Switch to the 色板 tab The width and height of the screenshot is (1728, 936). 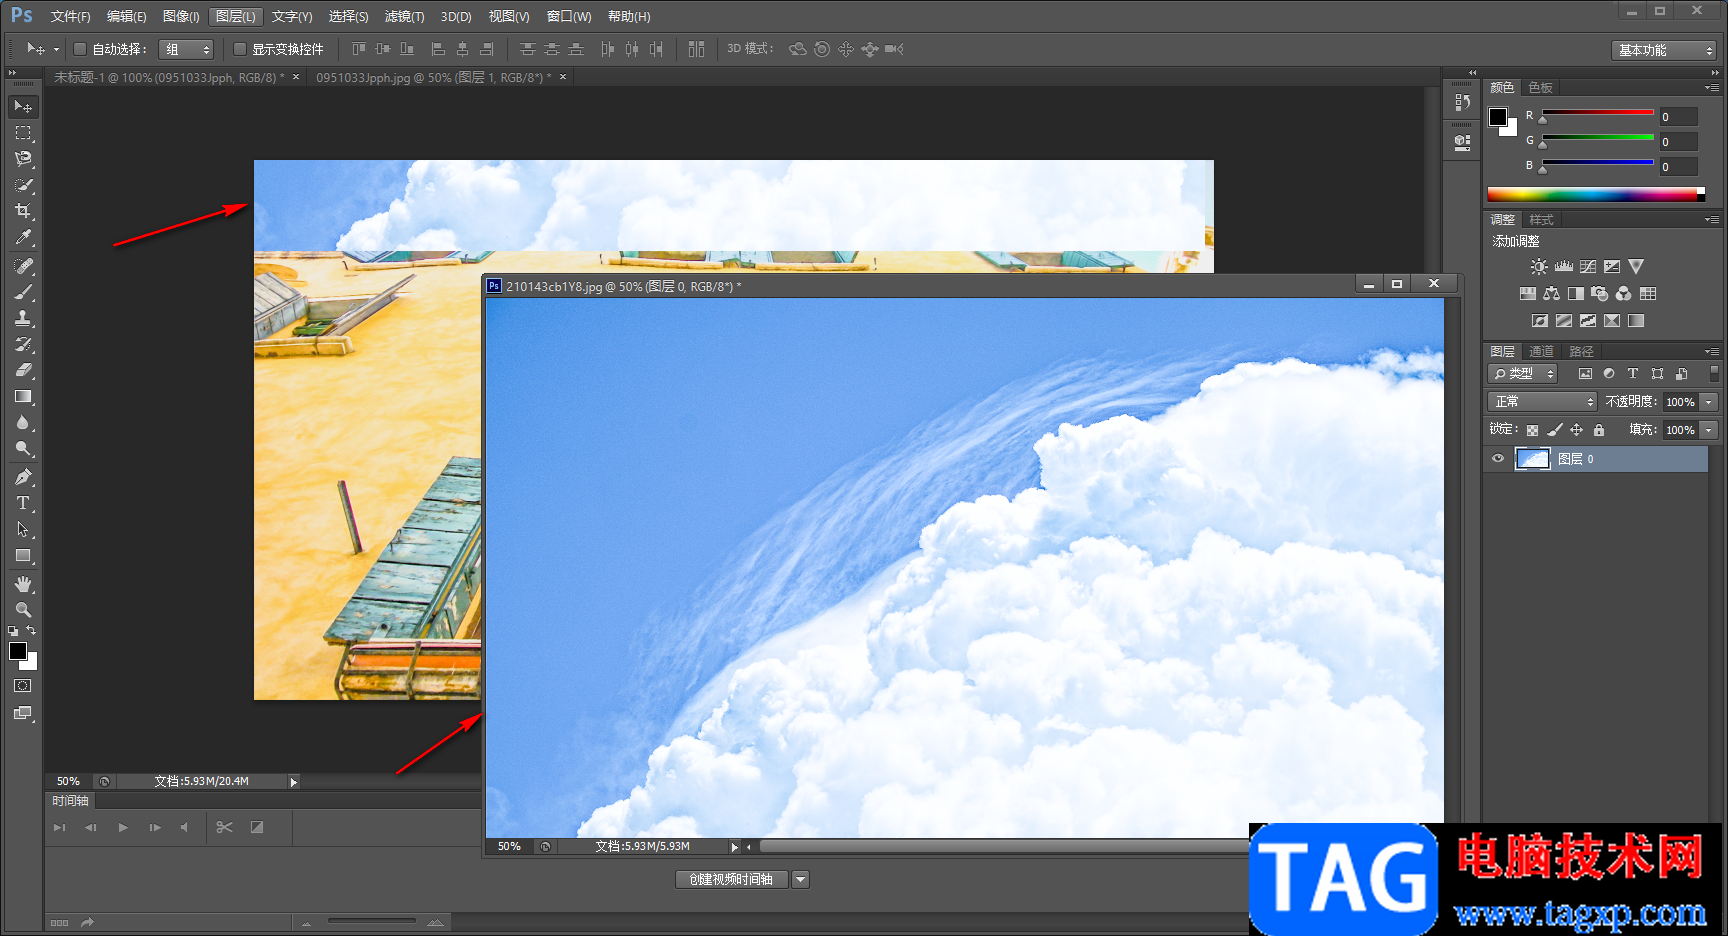(1541, 88)
